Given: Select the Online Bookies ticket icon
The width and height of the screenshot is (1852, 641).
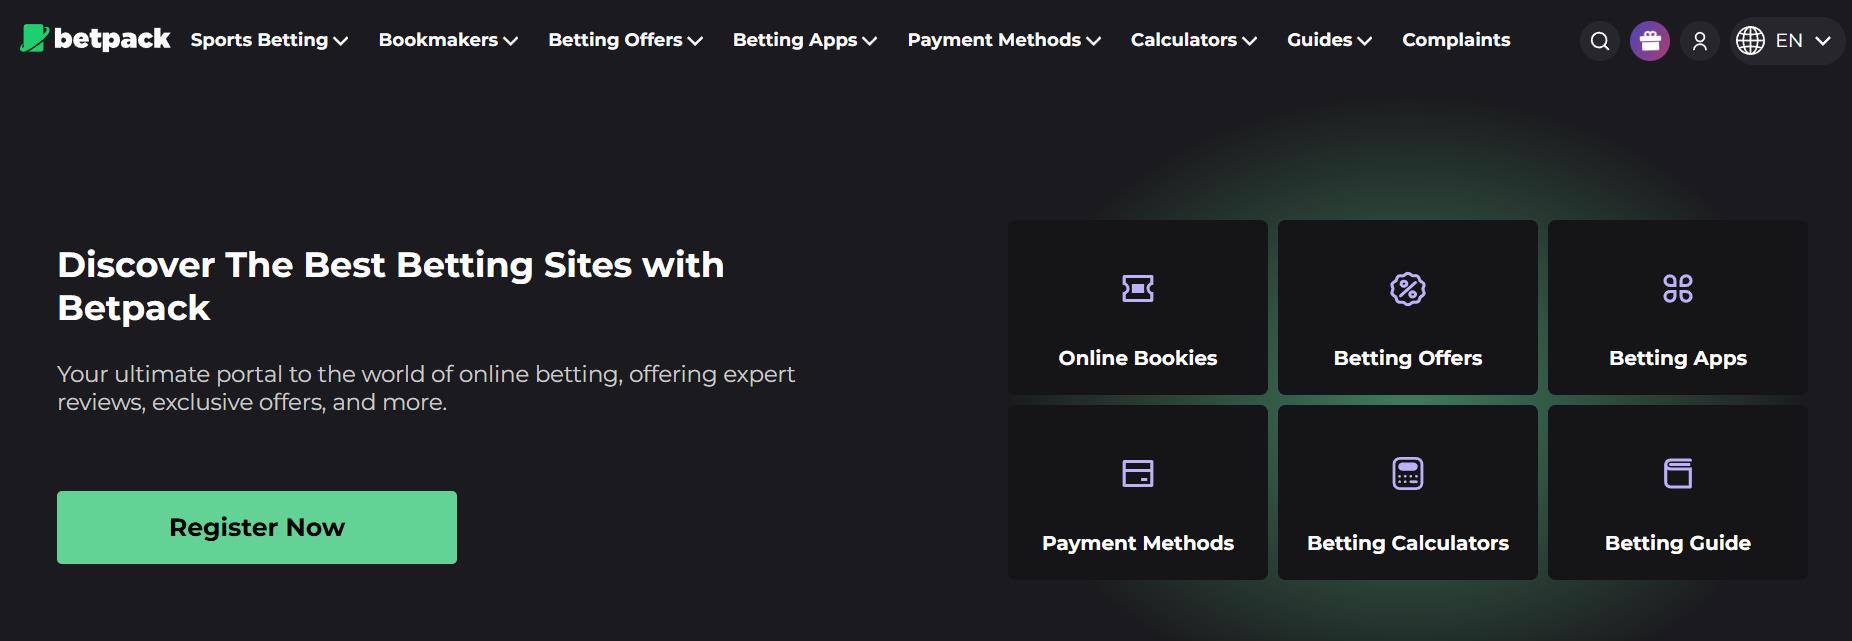Looking at the screenshot, I should tap(1138, 289).
